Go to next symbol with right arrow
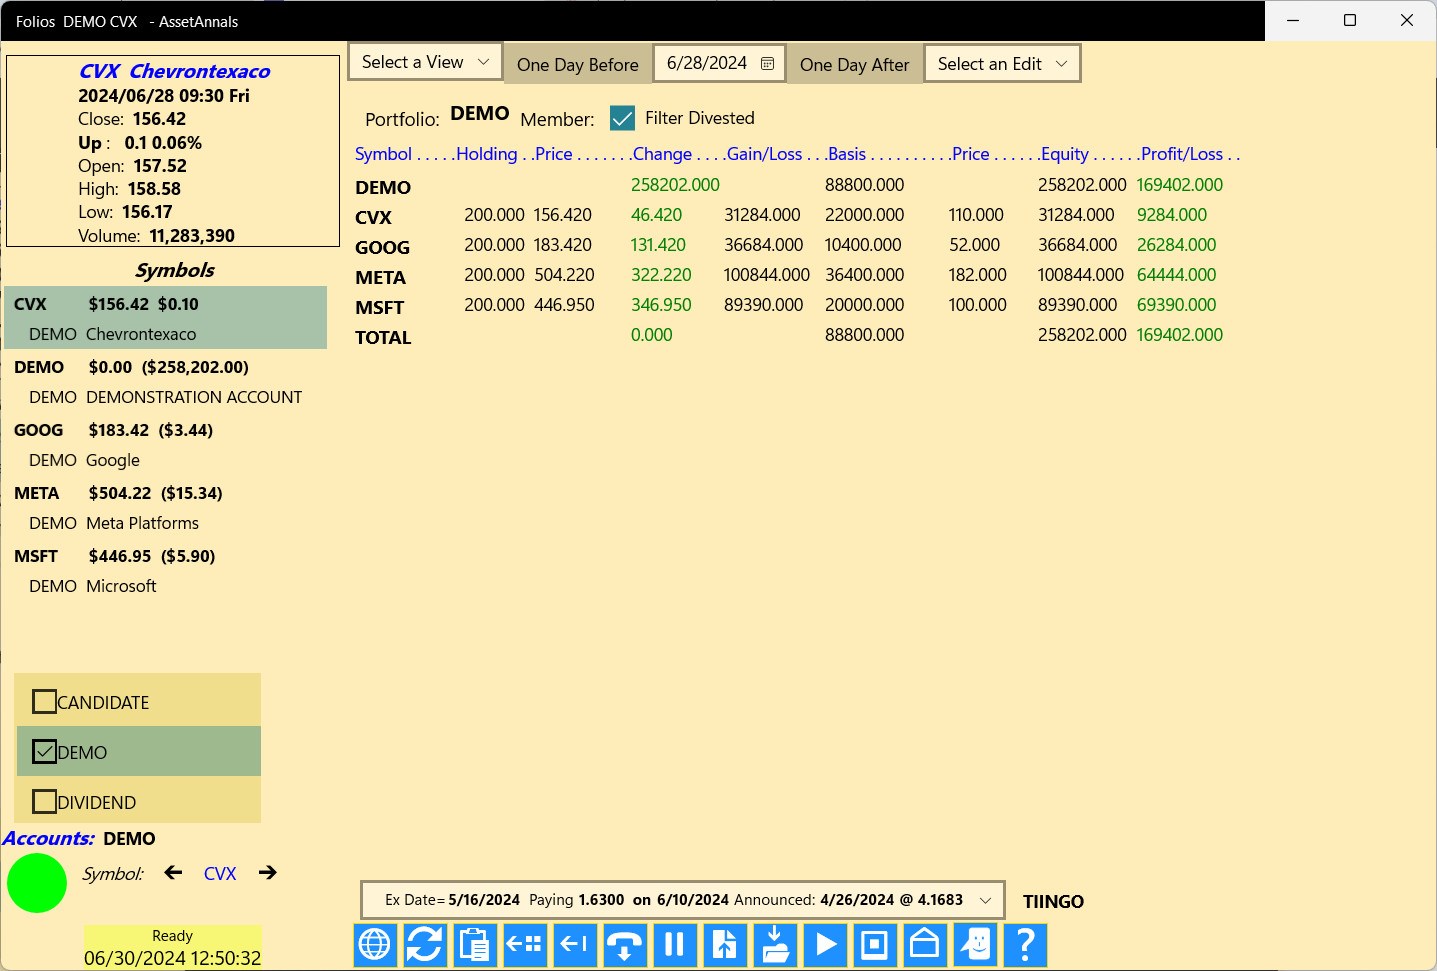Viewport: 1437px width, 971px height. [267, 873]
